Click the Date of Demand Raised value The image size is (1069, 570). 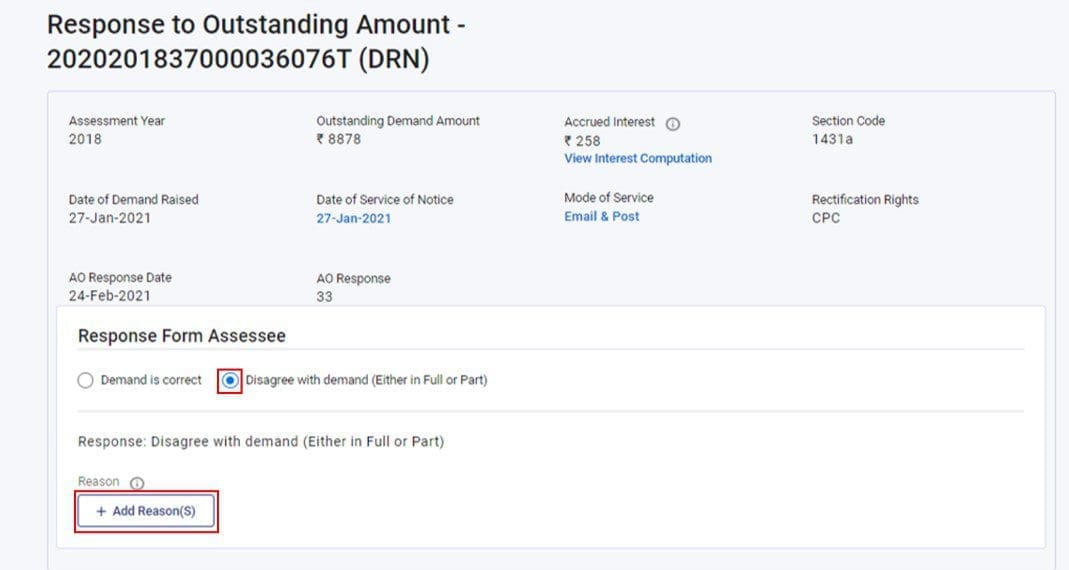tap(109, 218)
